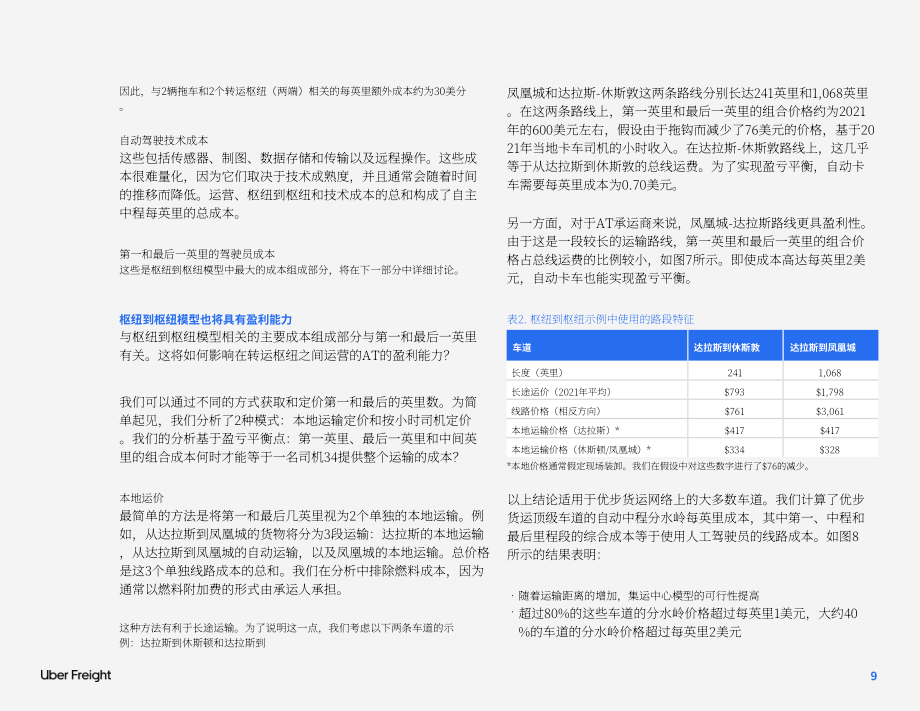
Task: Select the blue heading 枢纽到枢纽模型也将具有盈利能力
Action: [205, 320]
